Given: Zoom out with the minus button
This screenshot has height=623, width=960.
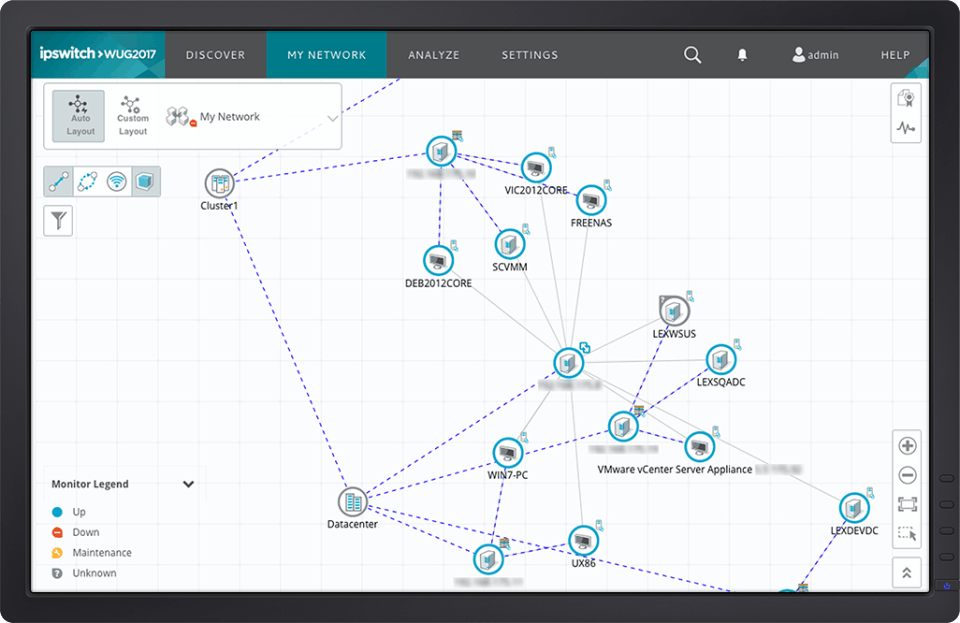Looking at the screenshot, I should tap(907, 475).
